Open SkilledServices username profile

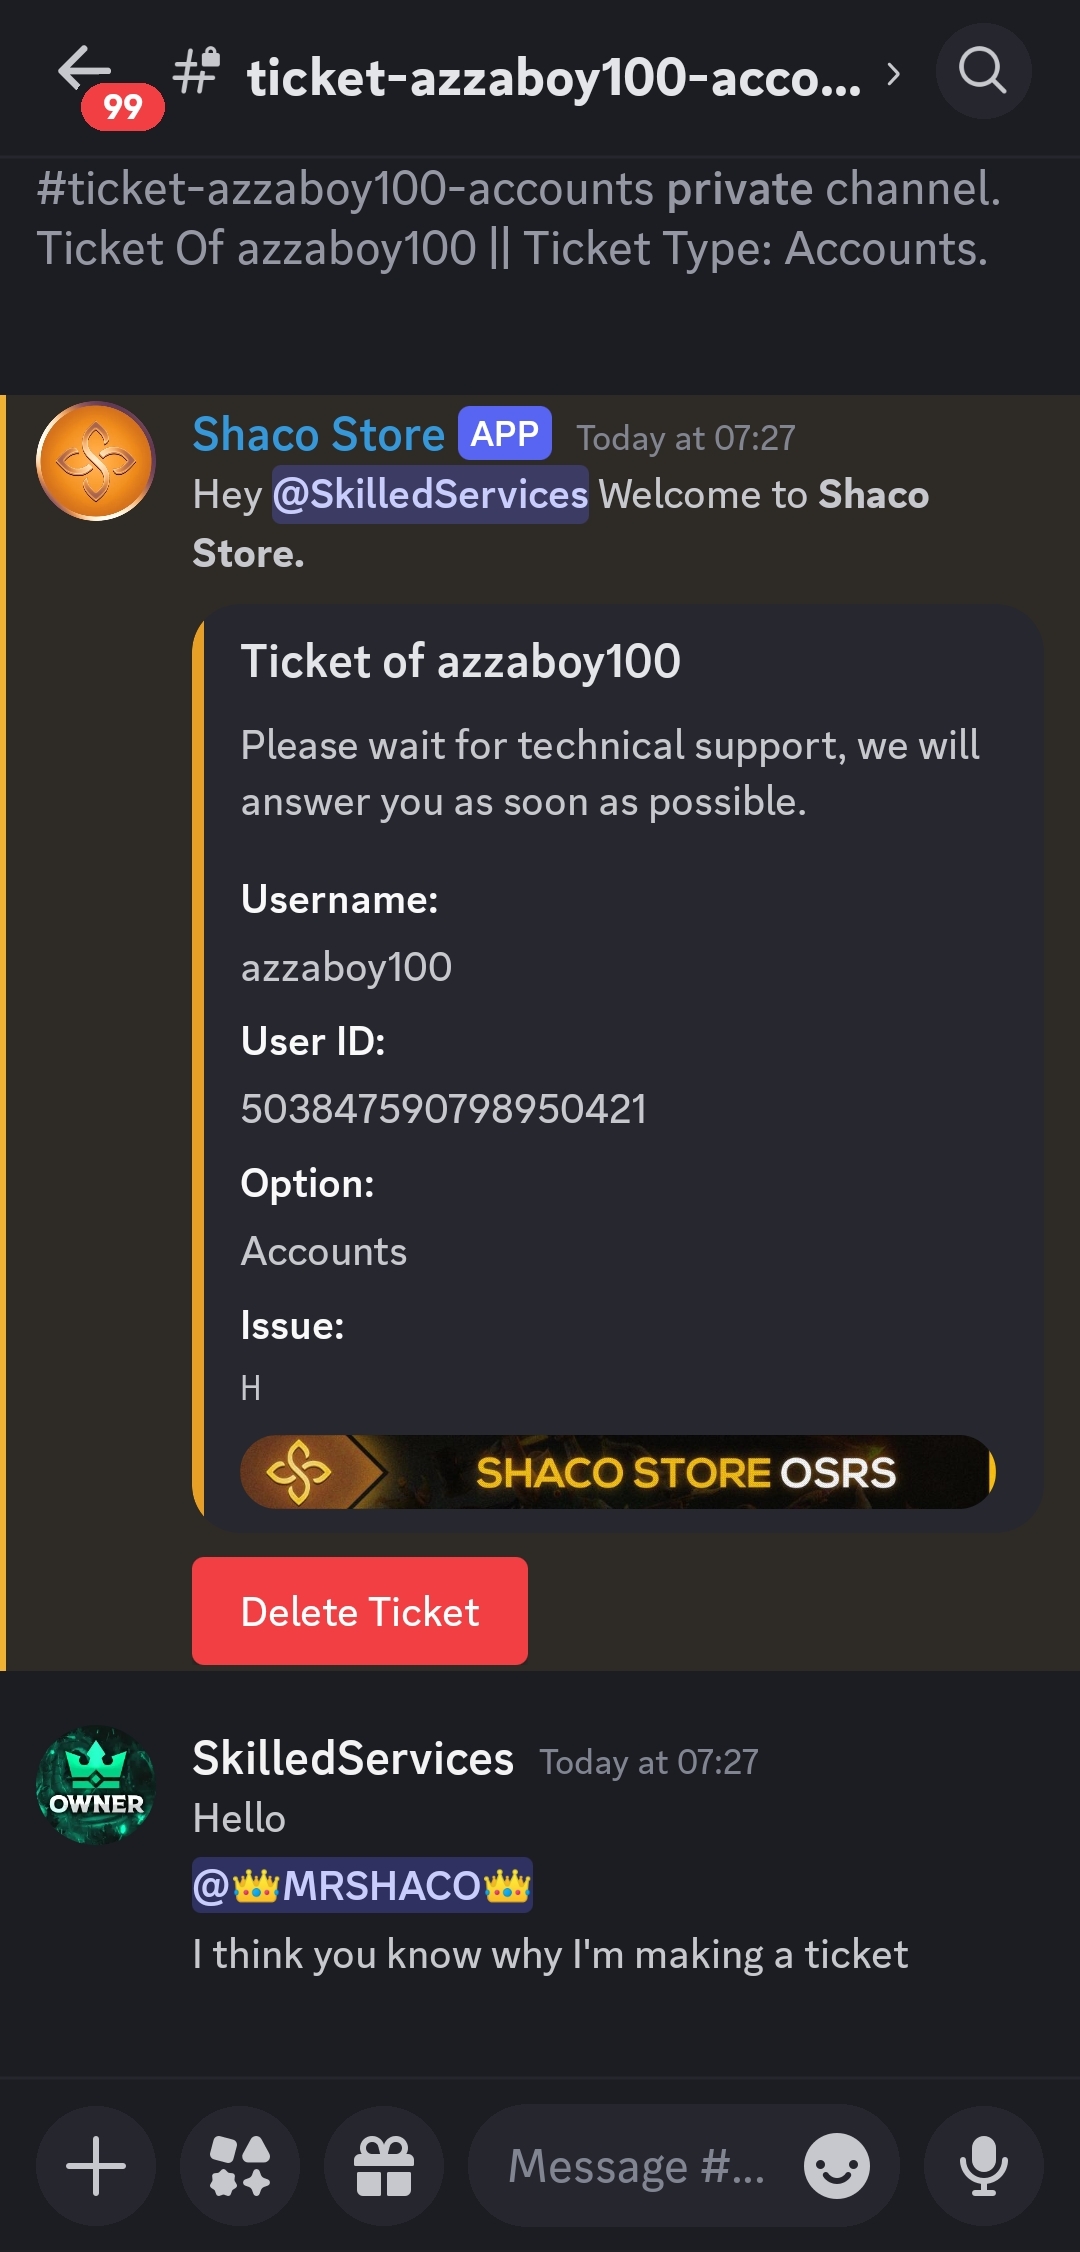tap(353, 1758)
